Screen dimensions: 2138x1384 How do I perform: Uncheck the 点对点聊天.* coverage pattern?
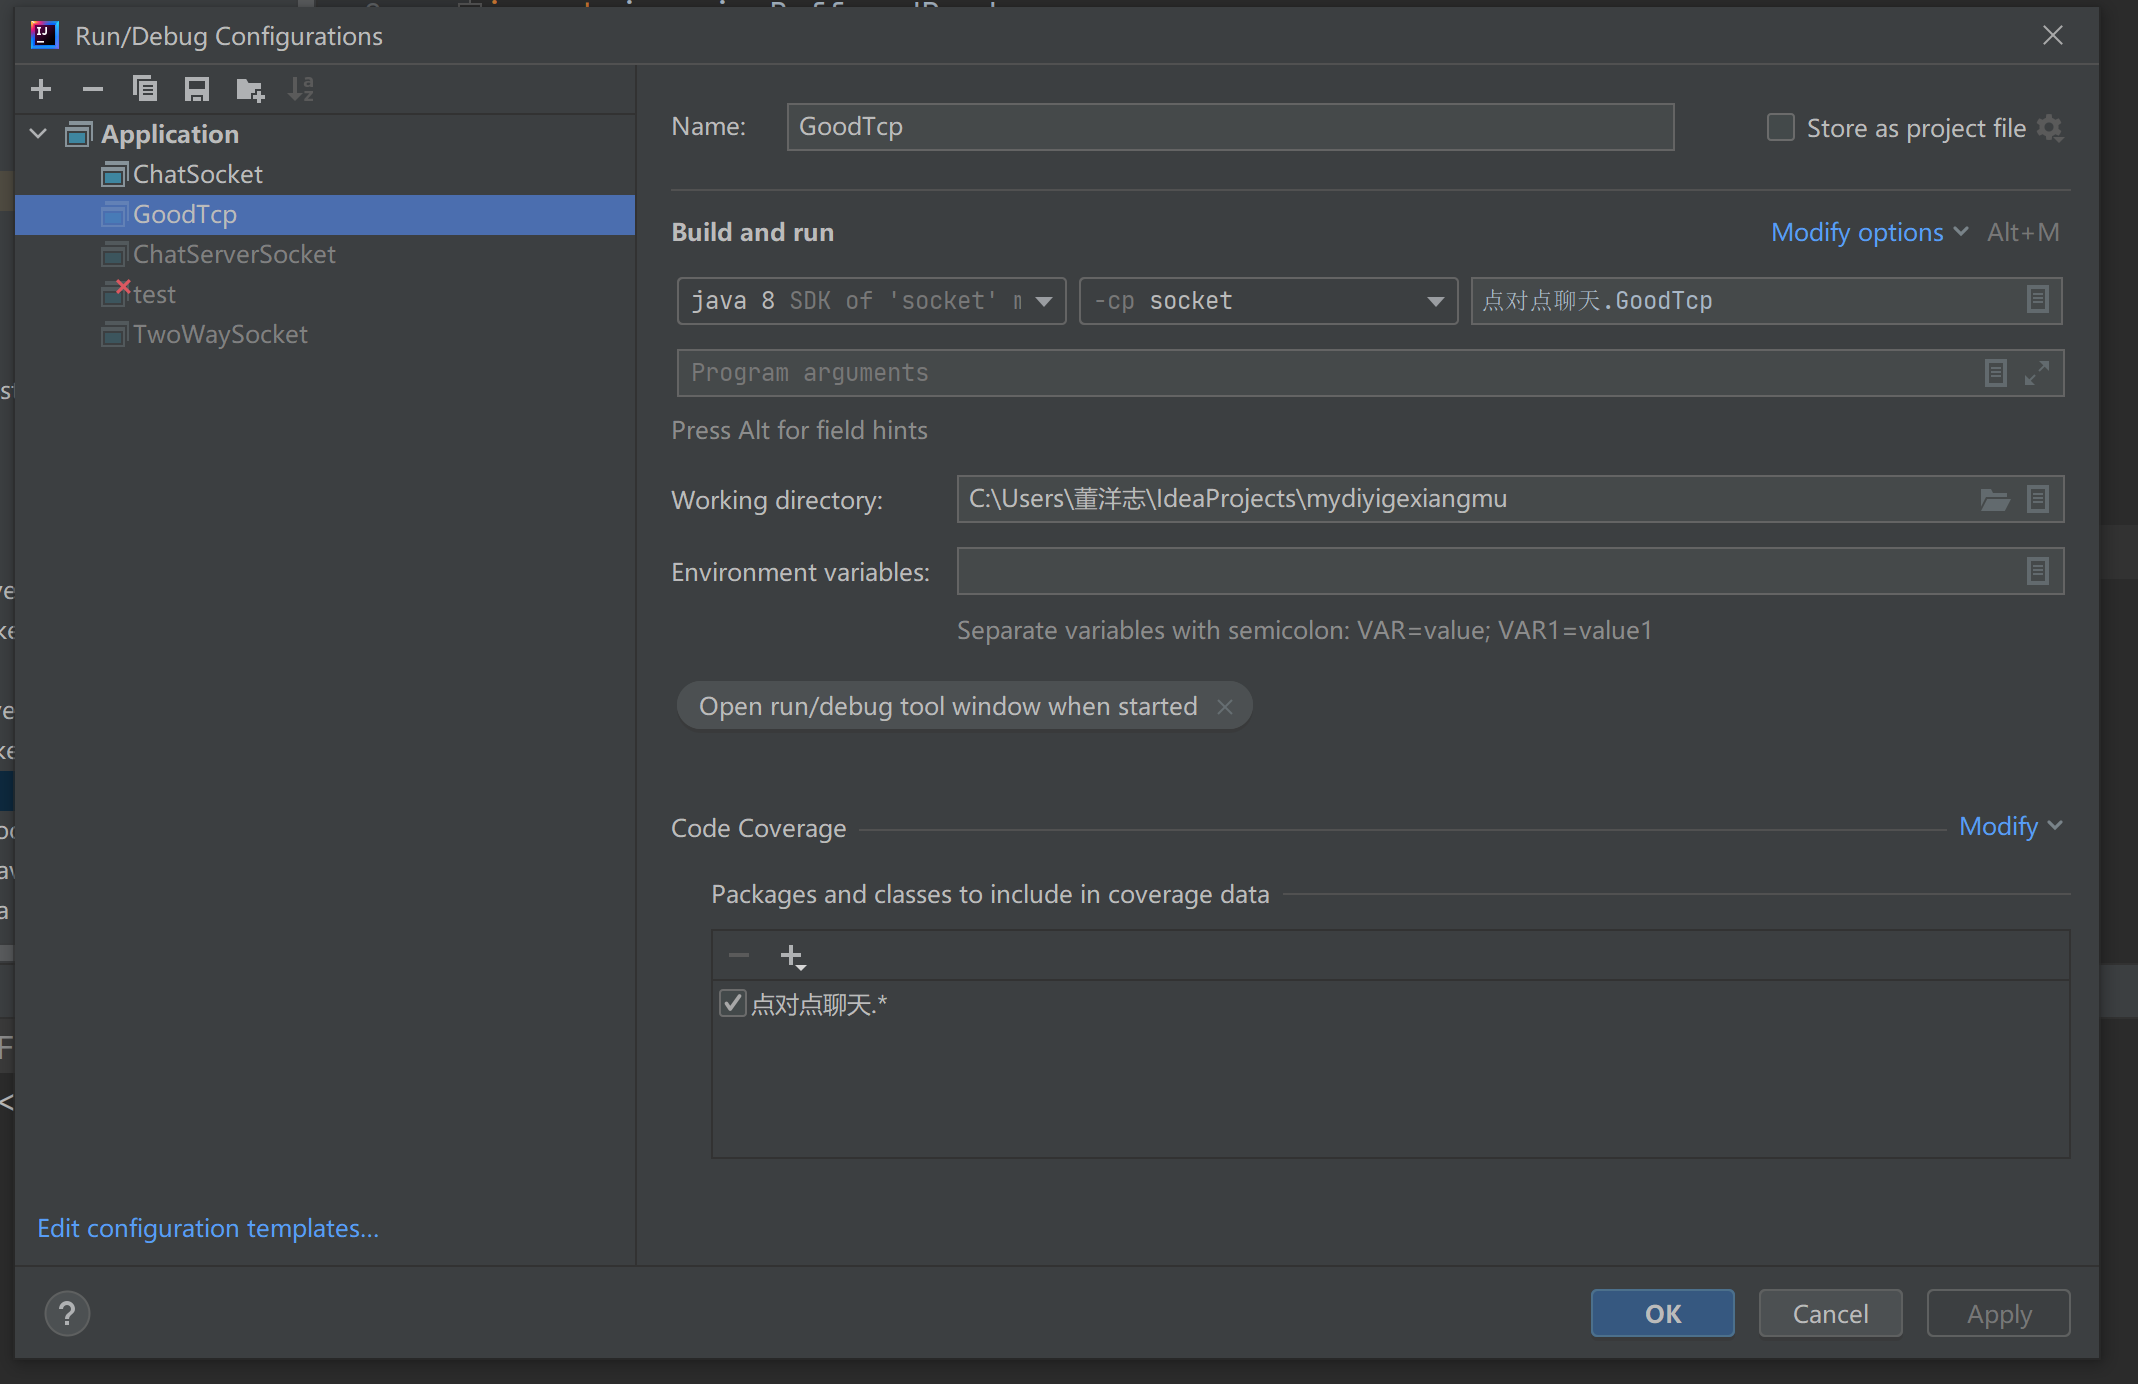click(733, 1003)
